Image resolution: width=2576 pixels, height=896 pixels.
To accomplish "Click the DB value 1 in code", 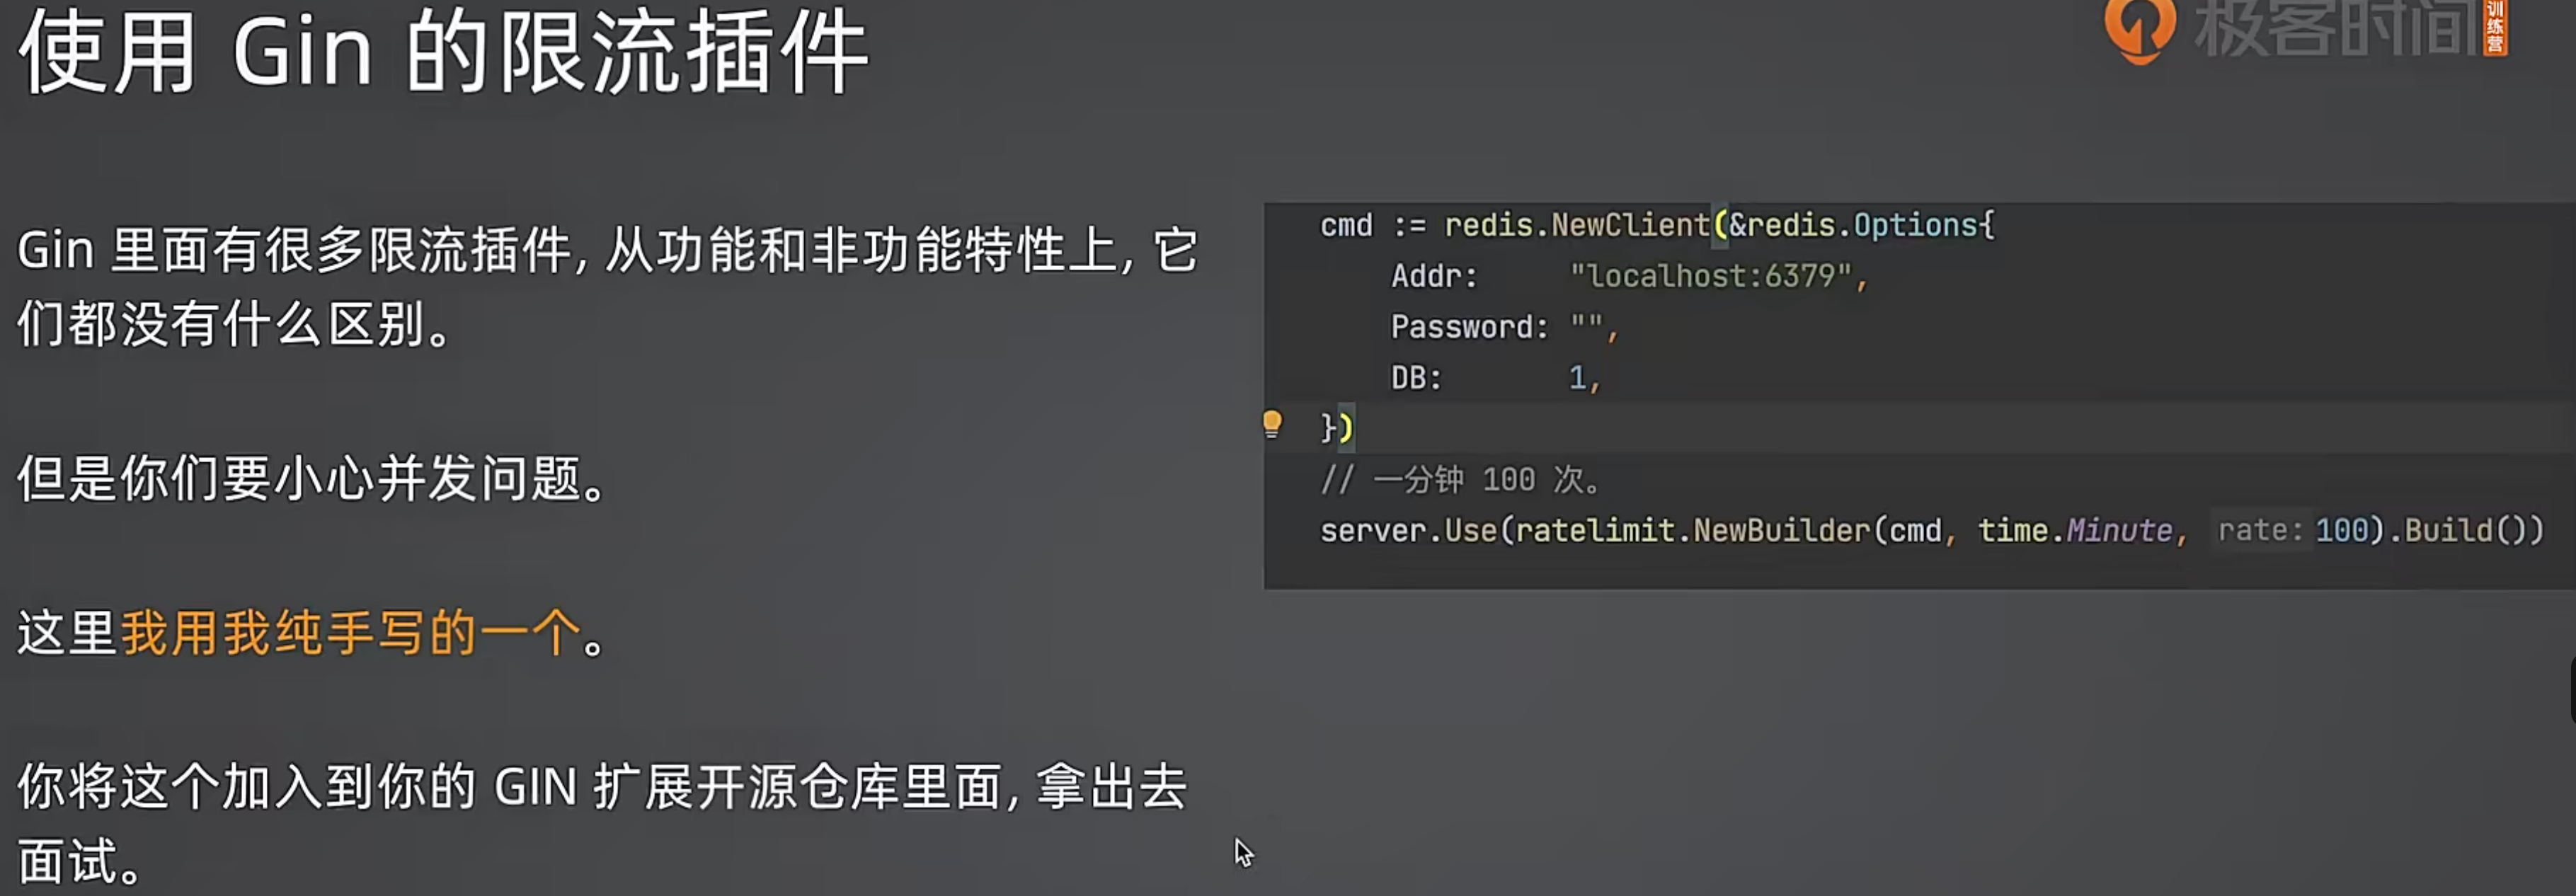I will pyautogui.click(x=1577, y=378).
